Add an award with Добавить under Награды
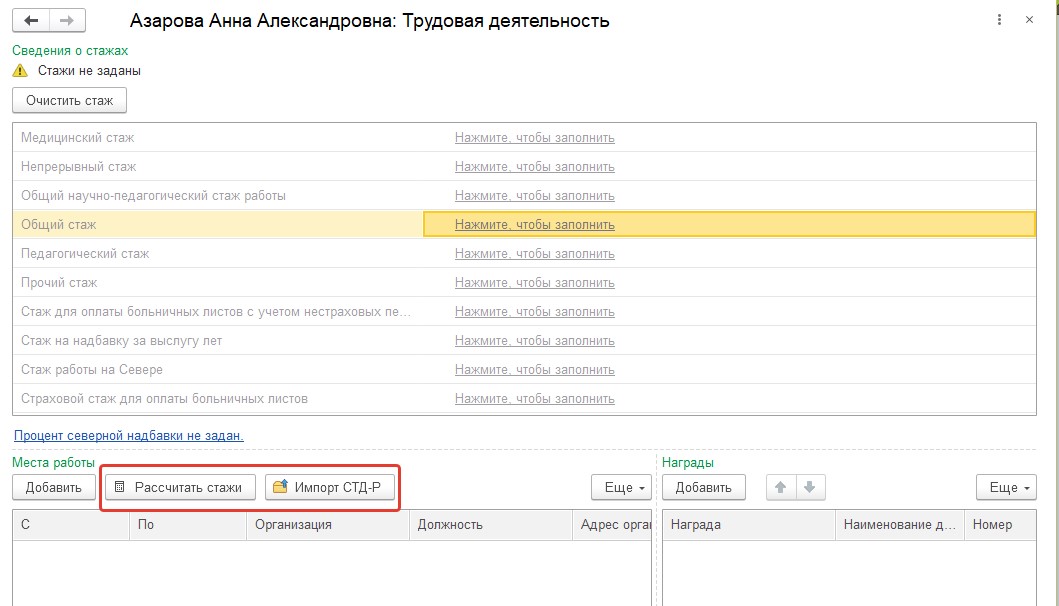1059x606 pixels. point(704,487)
